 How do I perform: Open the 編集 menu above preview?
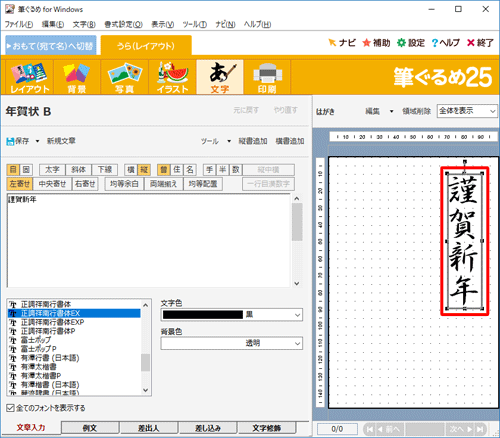pos(372,111)
